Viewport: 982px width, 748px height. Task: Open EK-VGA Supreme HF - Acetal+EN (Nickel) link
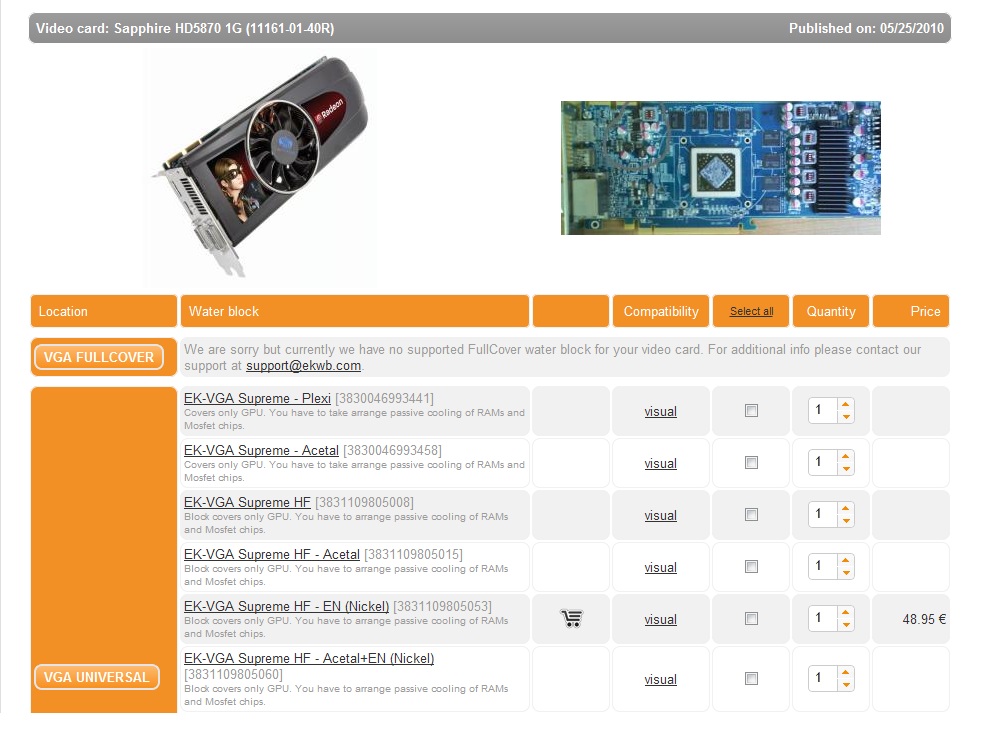pyautogui.click(x=309, y=658)
